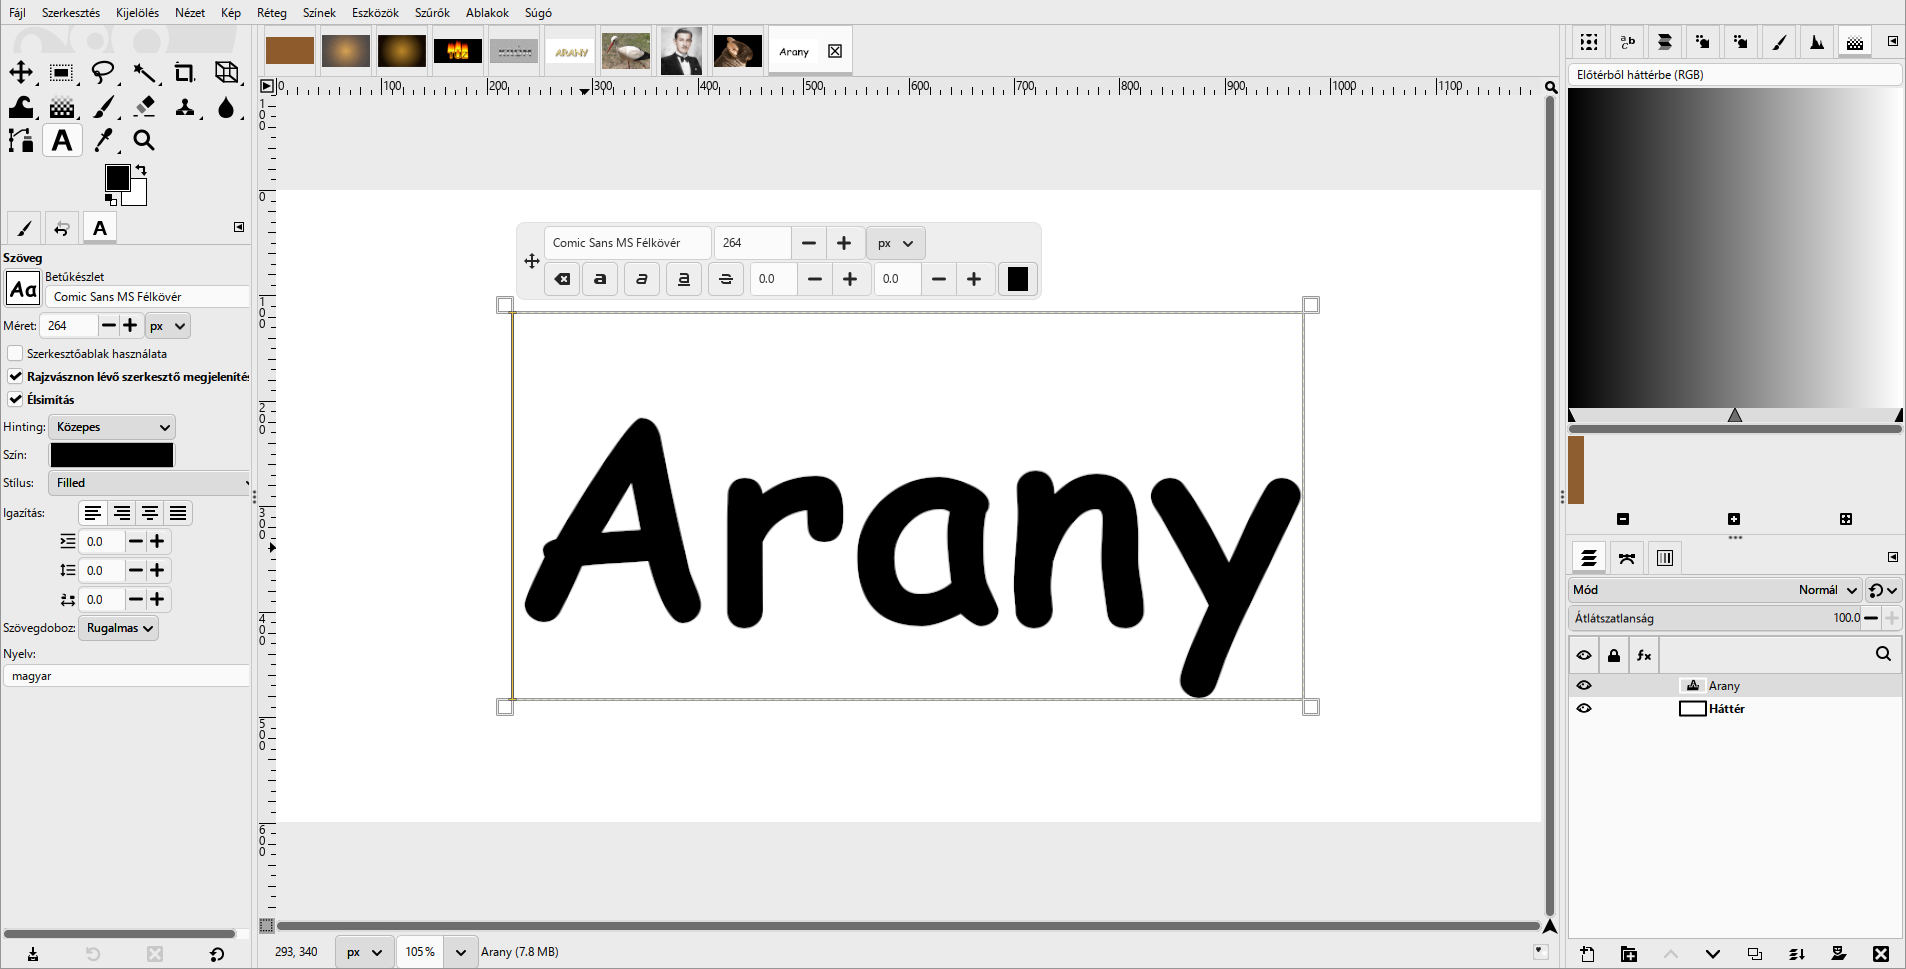Toggle 'Rajzvásznon lévő szerkesztő' checkbox
1906x969 pixels.
pyautogui.click(x=15, y=376)
